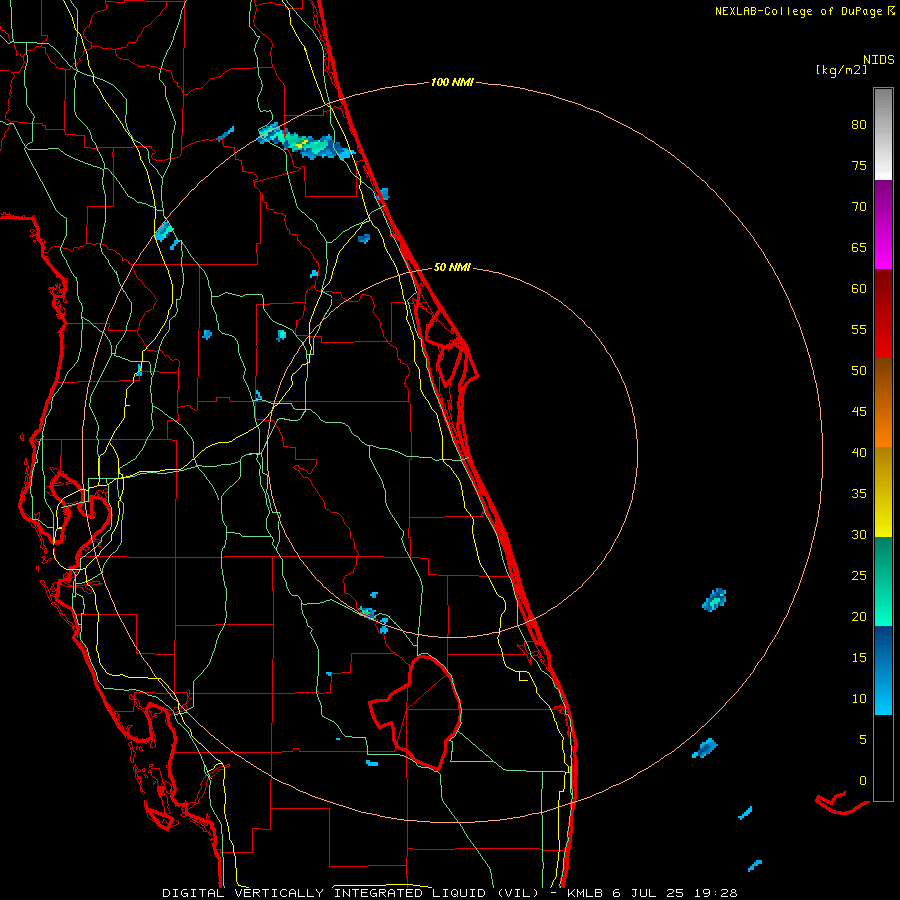Click the 5 value on color scale
The height and width of the screenshot is (900, 900).
pos(863,740)
